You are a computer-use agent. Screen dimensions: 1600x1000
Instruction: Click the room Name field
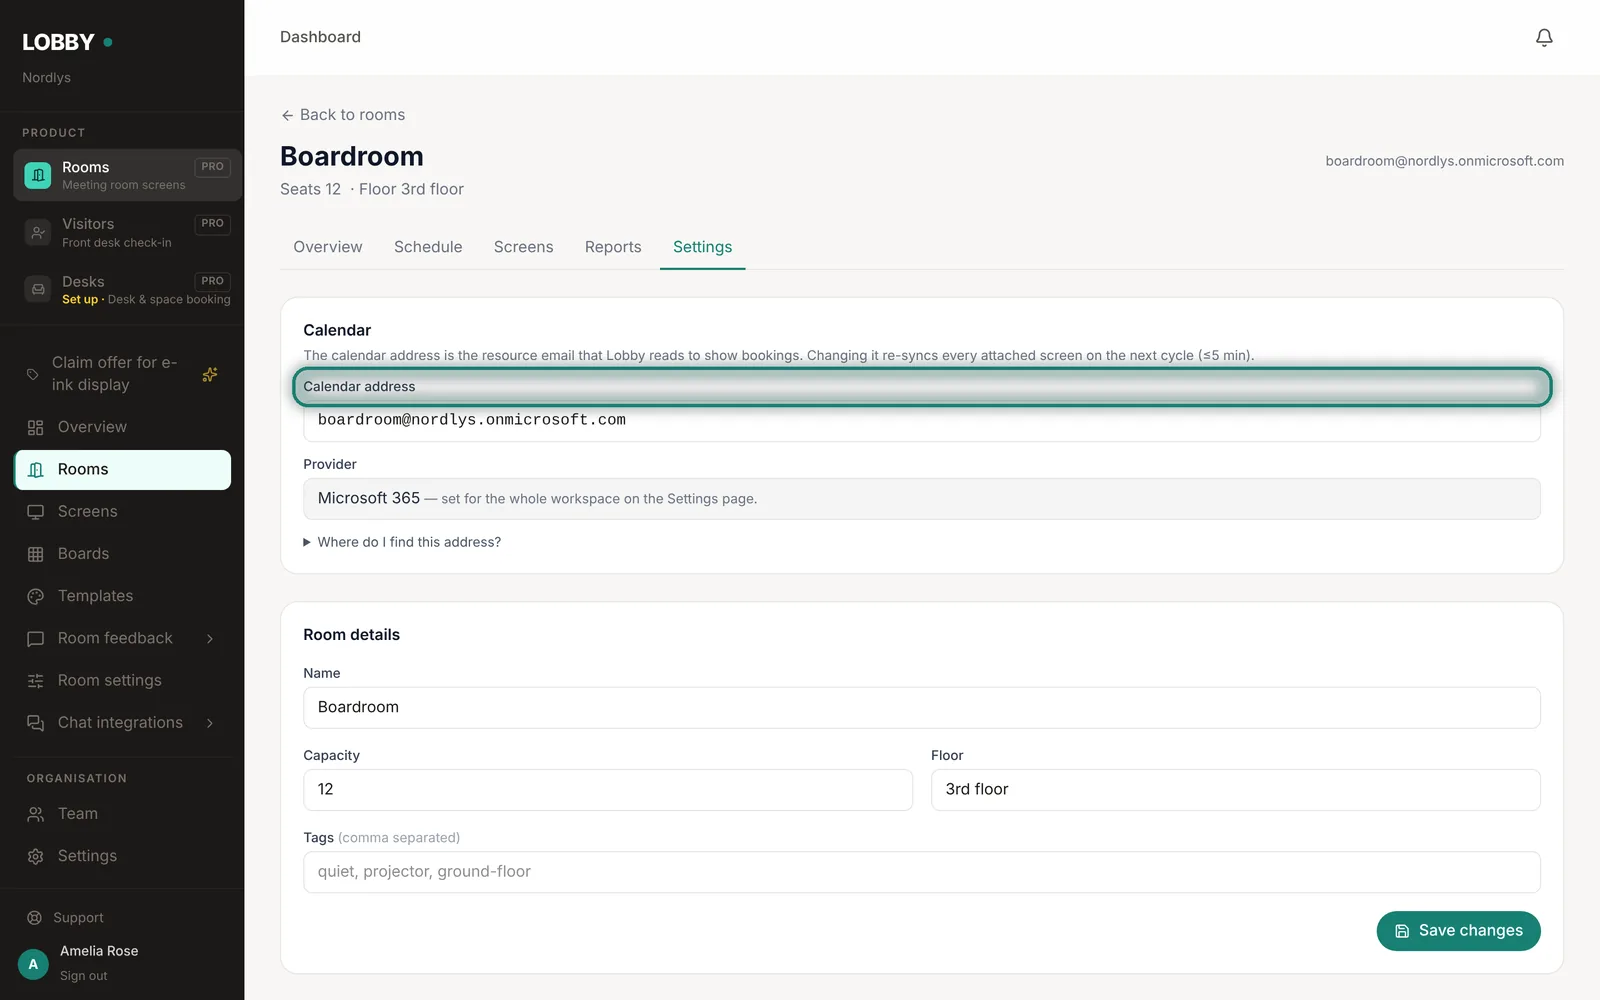(x=921, y=707)
